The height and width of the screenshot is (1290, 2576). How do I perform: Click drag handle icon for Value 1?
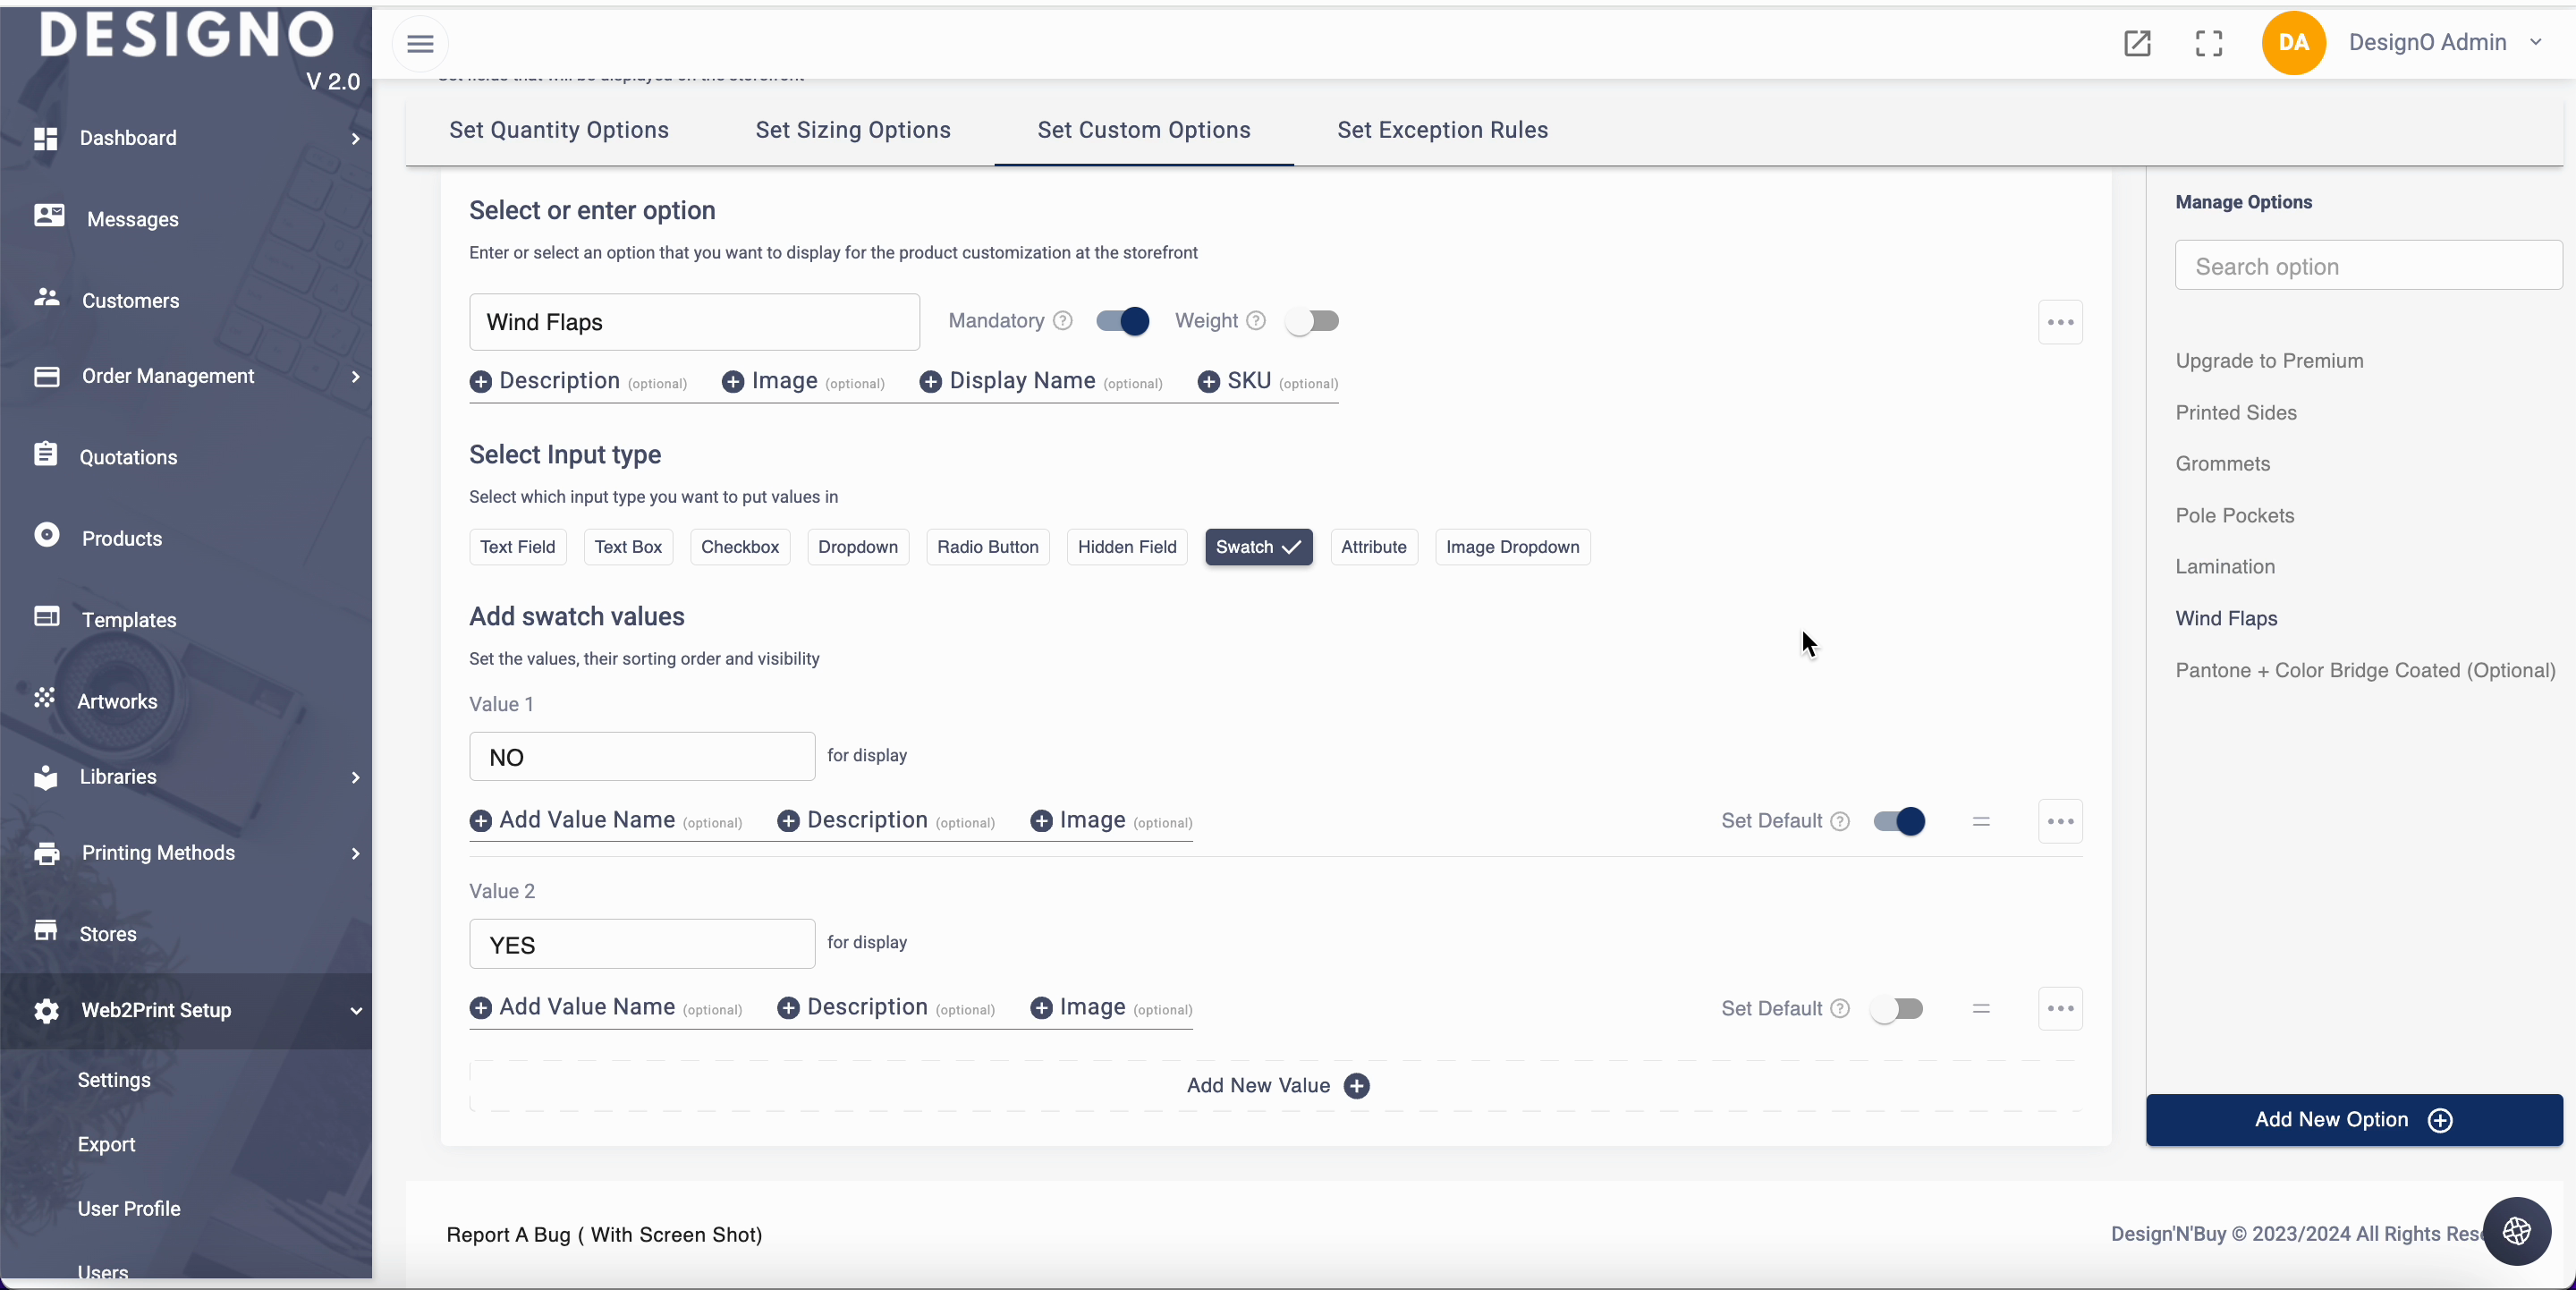(x=1981, y=822)
